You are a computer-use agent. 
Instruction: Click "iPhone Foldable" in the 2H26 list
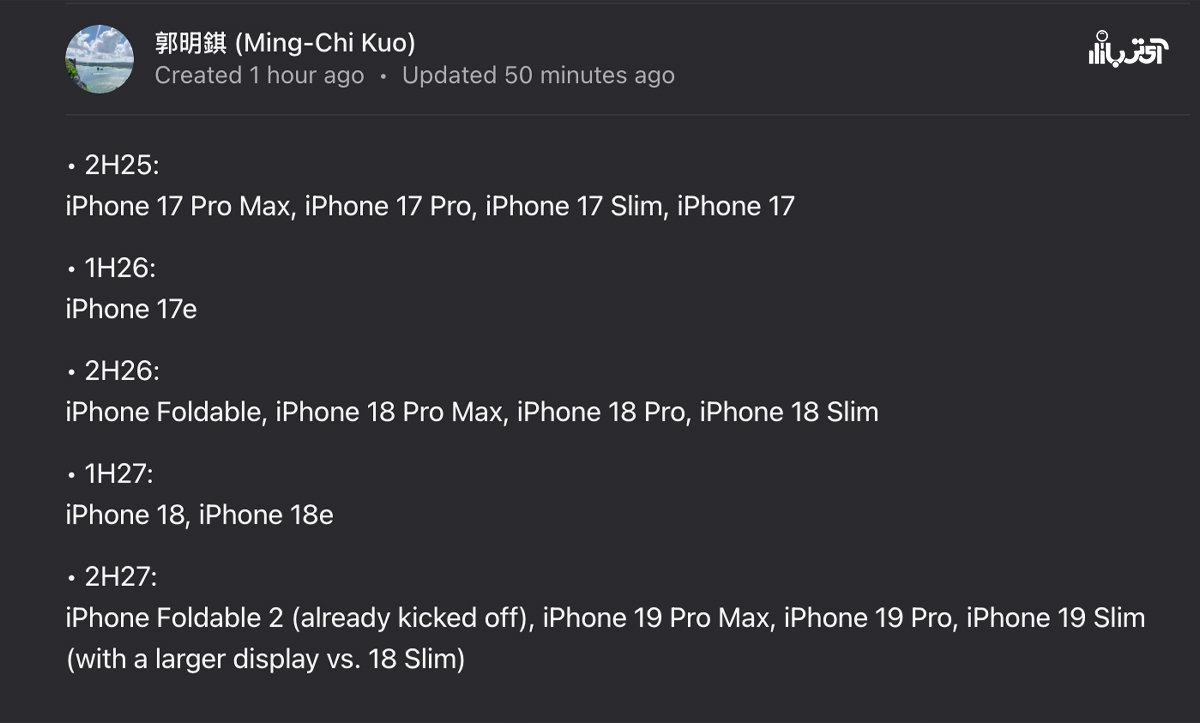click(x=163, y=412)
